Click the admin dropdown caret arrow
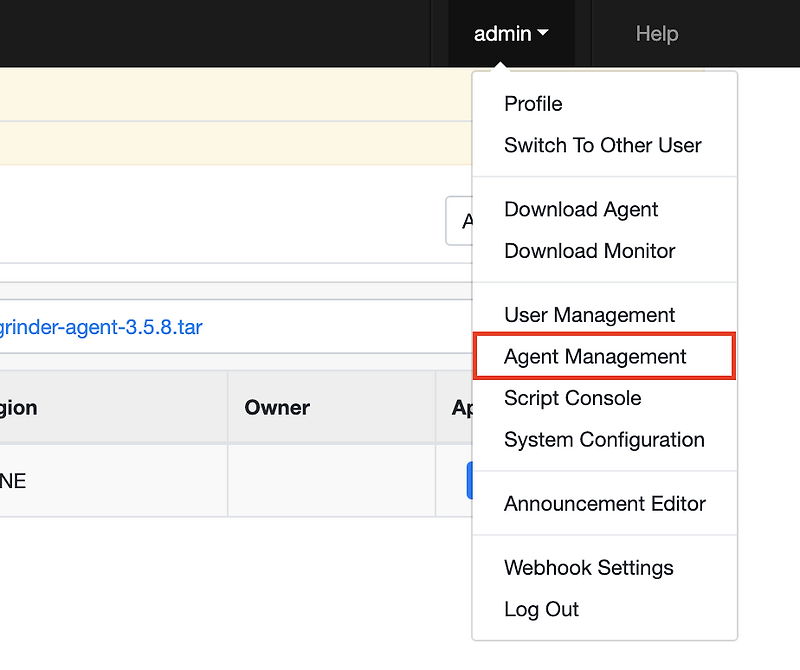Screen dimensions: 800x670 (x=543, y=34)
